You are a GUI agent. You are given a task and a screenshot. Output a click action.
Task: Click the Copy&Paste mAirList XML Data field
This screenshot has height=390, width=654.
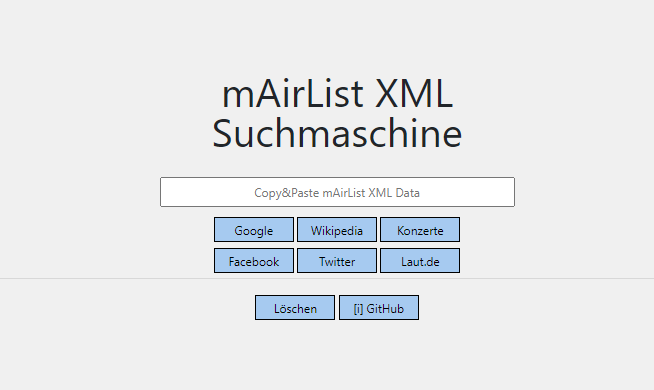[337, 192]
